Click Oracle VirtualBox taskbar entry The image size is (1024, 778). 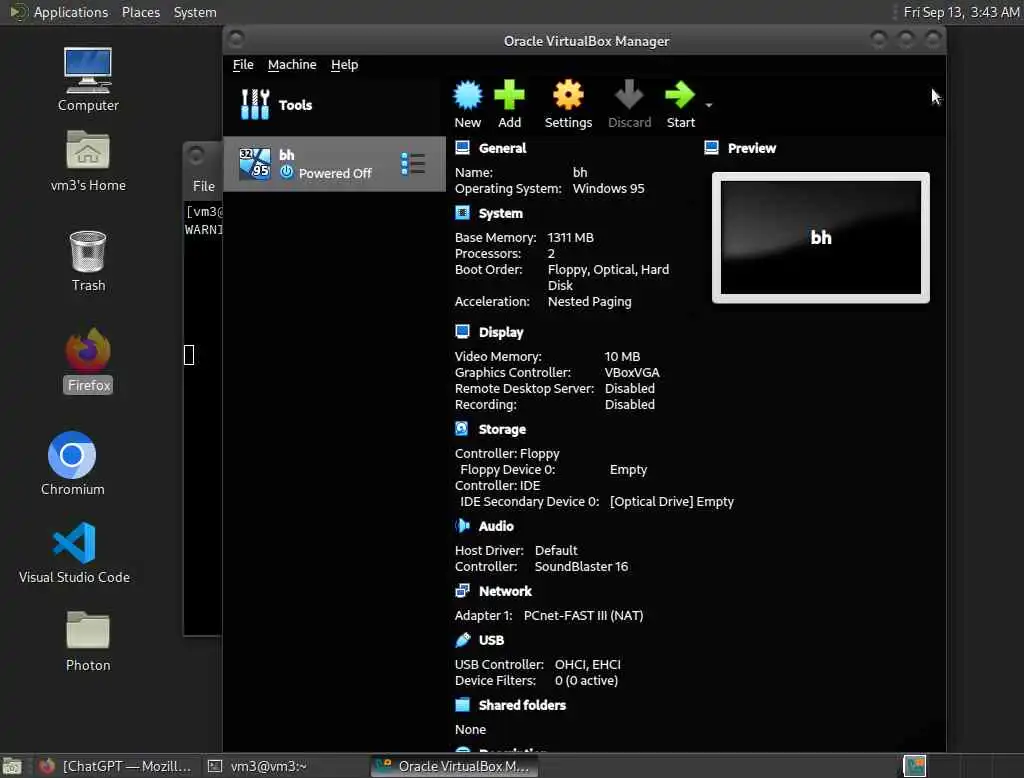coord(455,766)
